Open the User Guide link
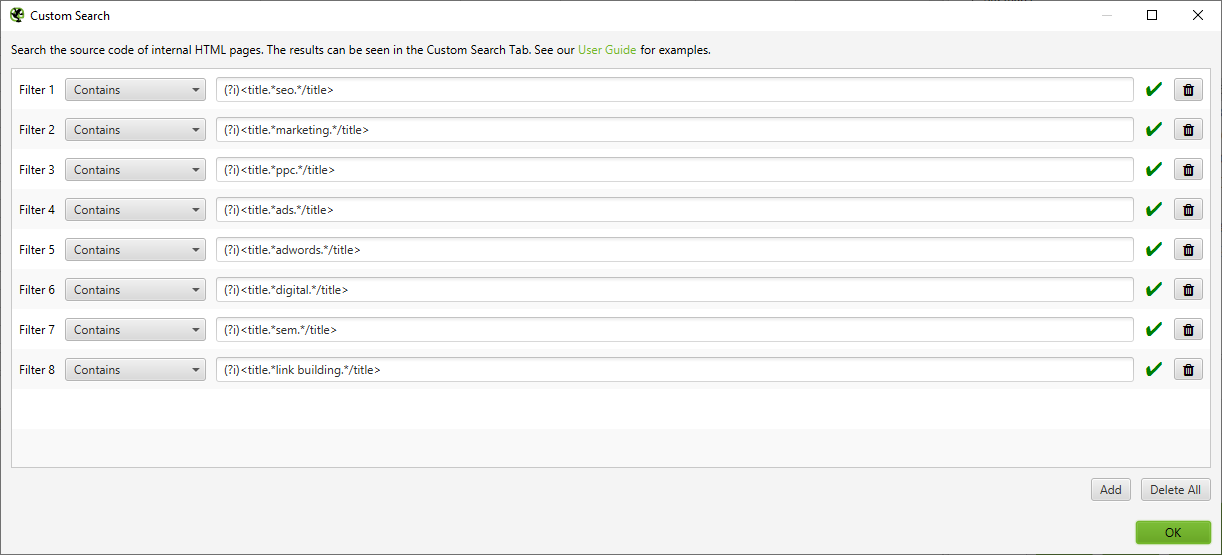The height and width of the screenshot is (555, 1222). (607, 50)
